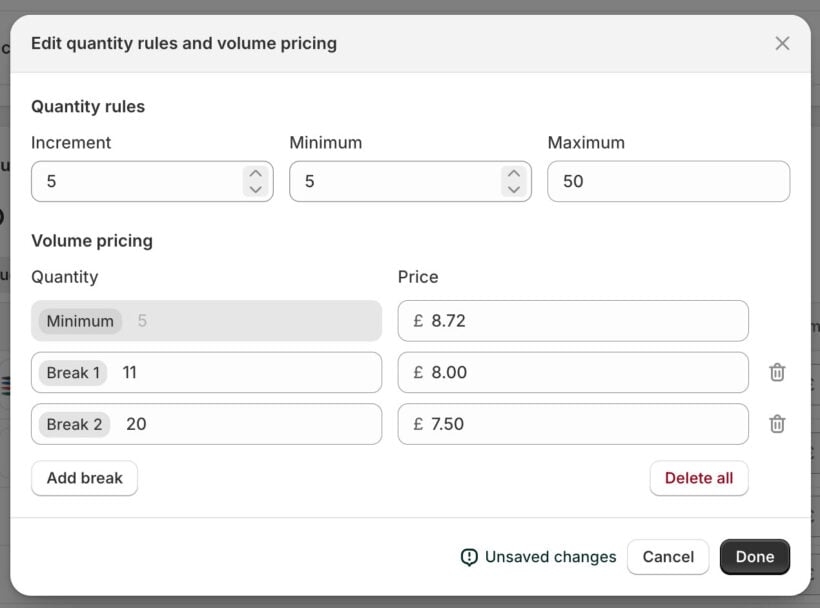Image resolution: width=820 pixels, height=608 pixels.
Task: Click the Unsaved changes warning icon
Action: pyautogui.click(x=469, y=557)
